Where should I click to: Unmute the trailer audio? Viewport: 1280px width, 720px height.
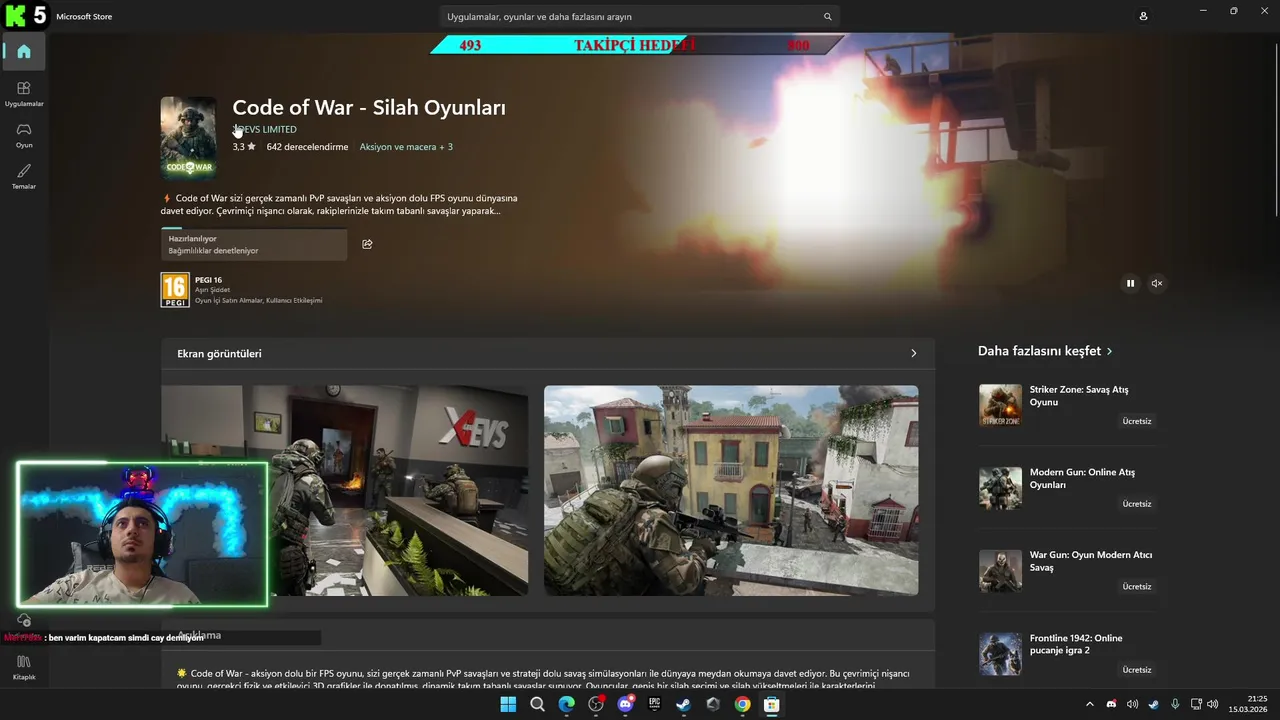point(1157,283)
